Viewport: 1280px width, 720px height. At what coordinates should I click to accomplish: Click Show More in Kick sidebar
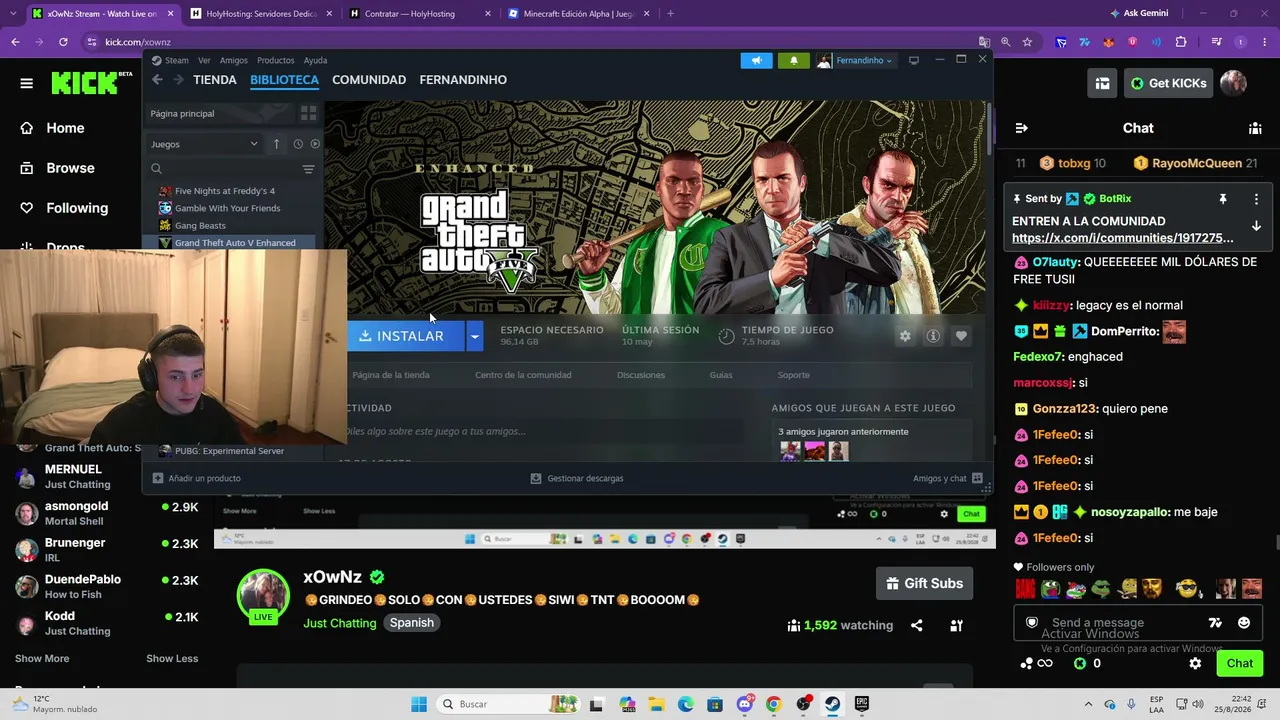point(42,659)
